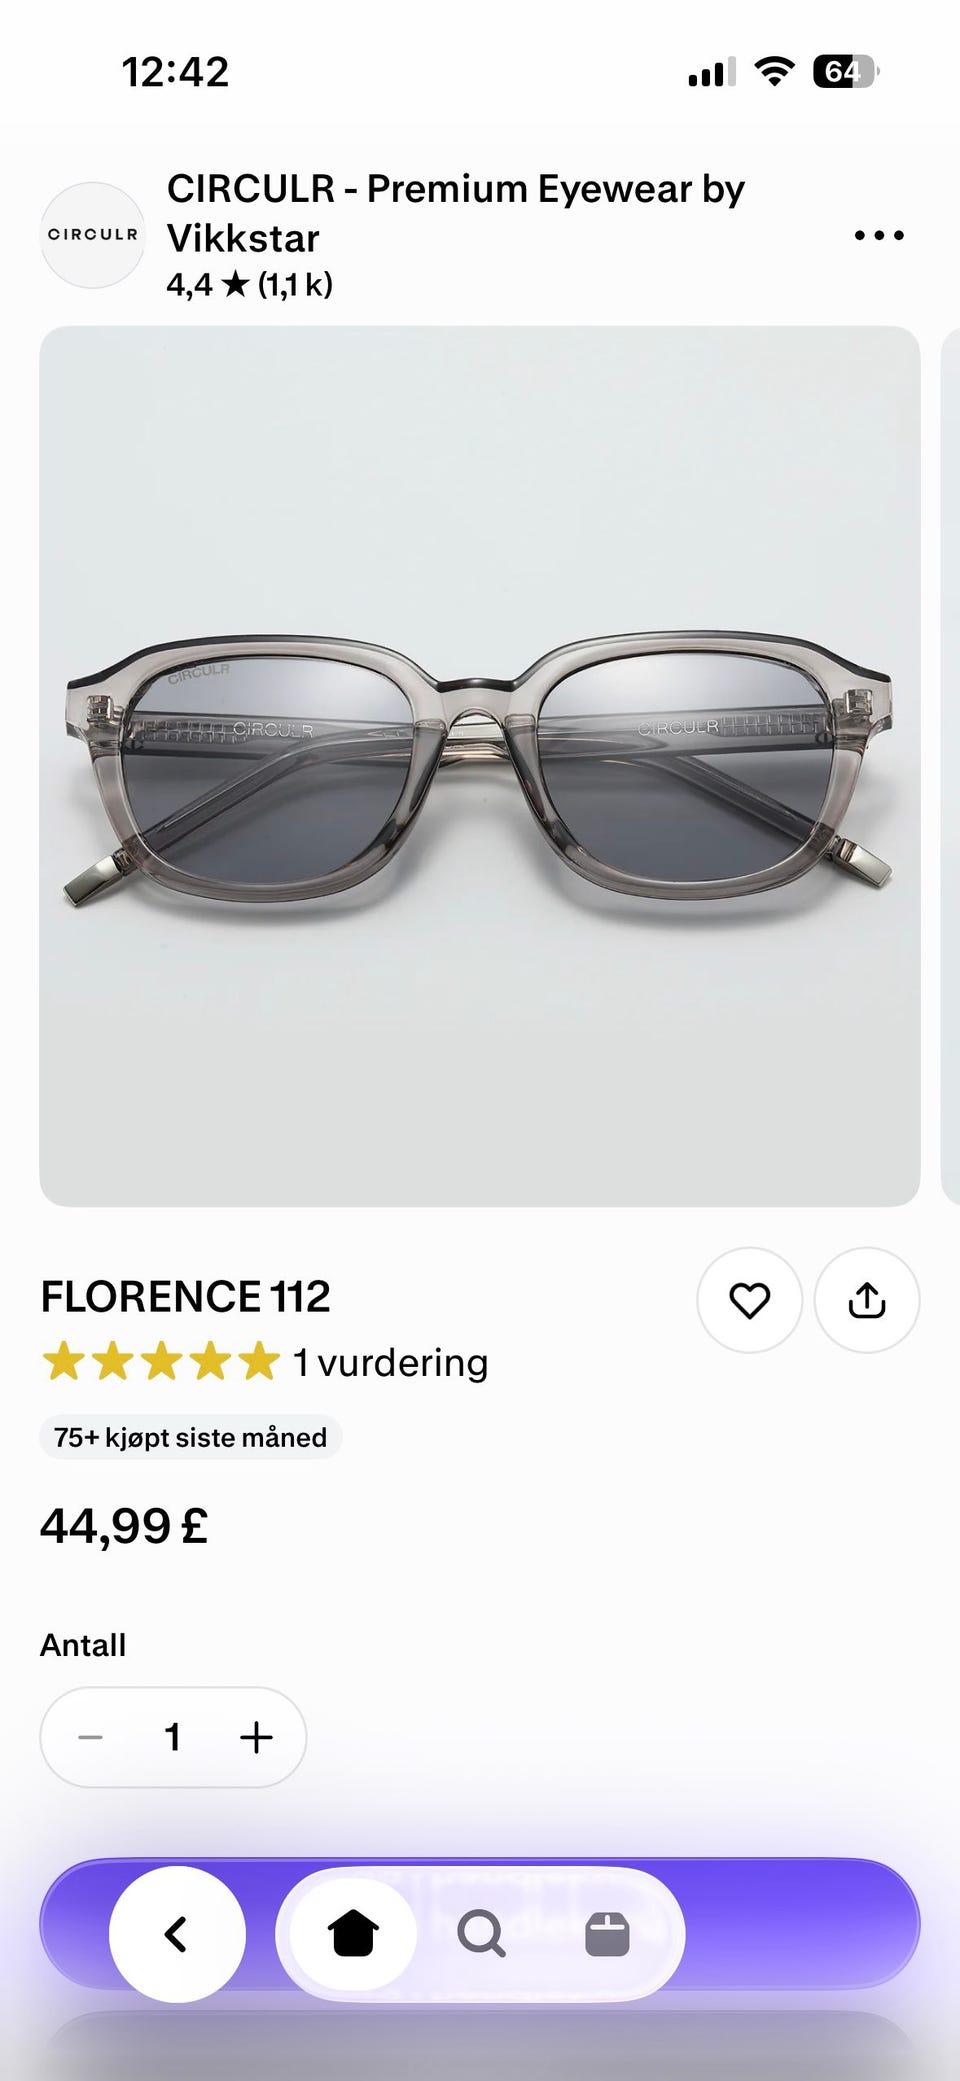The width and height of the screenshot is (960, 2081).
Task: Tap the 4,4 star shop rating
Action: (x=249, y=285)
